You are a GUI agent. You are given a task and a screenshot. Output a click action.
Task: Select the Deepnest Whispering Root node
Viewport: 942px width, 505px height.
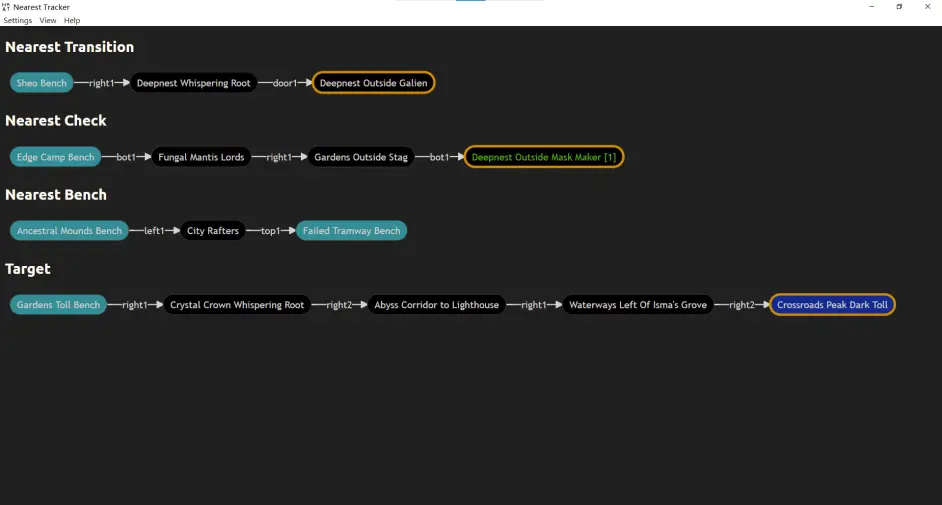click(x=193, y=83)
